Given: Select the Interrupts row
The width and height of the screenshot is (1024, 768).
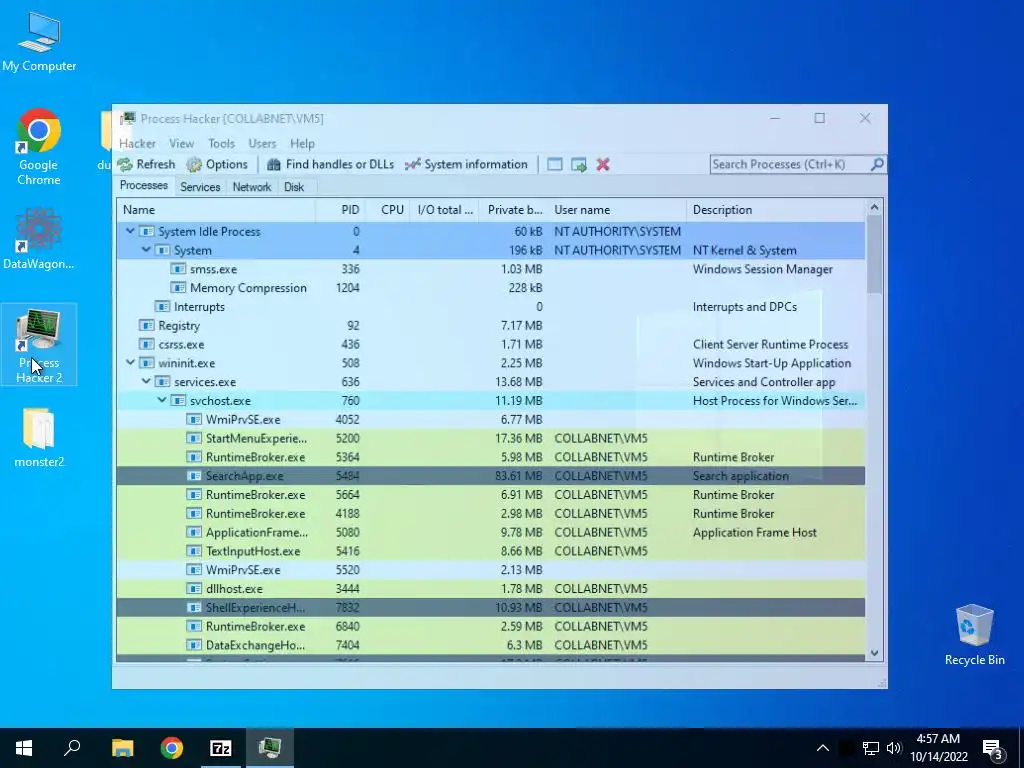Looking at the screenshot, I should [490, 307].
